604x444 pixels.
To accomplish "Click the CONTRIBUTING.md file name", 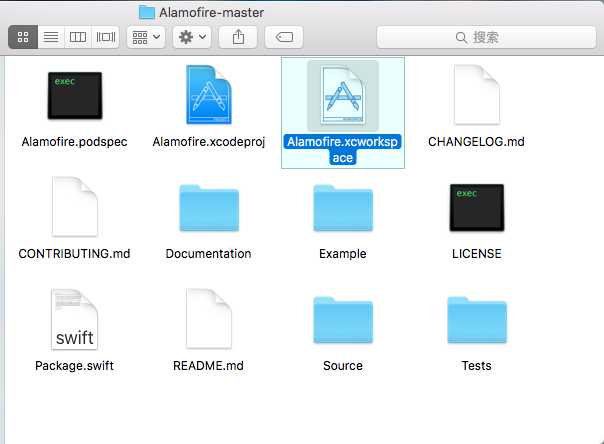I will point(74,254).
